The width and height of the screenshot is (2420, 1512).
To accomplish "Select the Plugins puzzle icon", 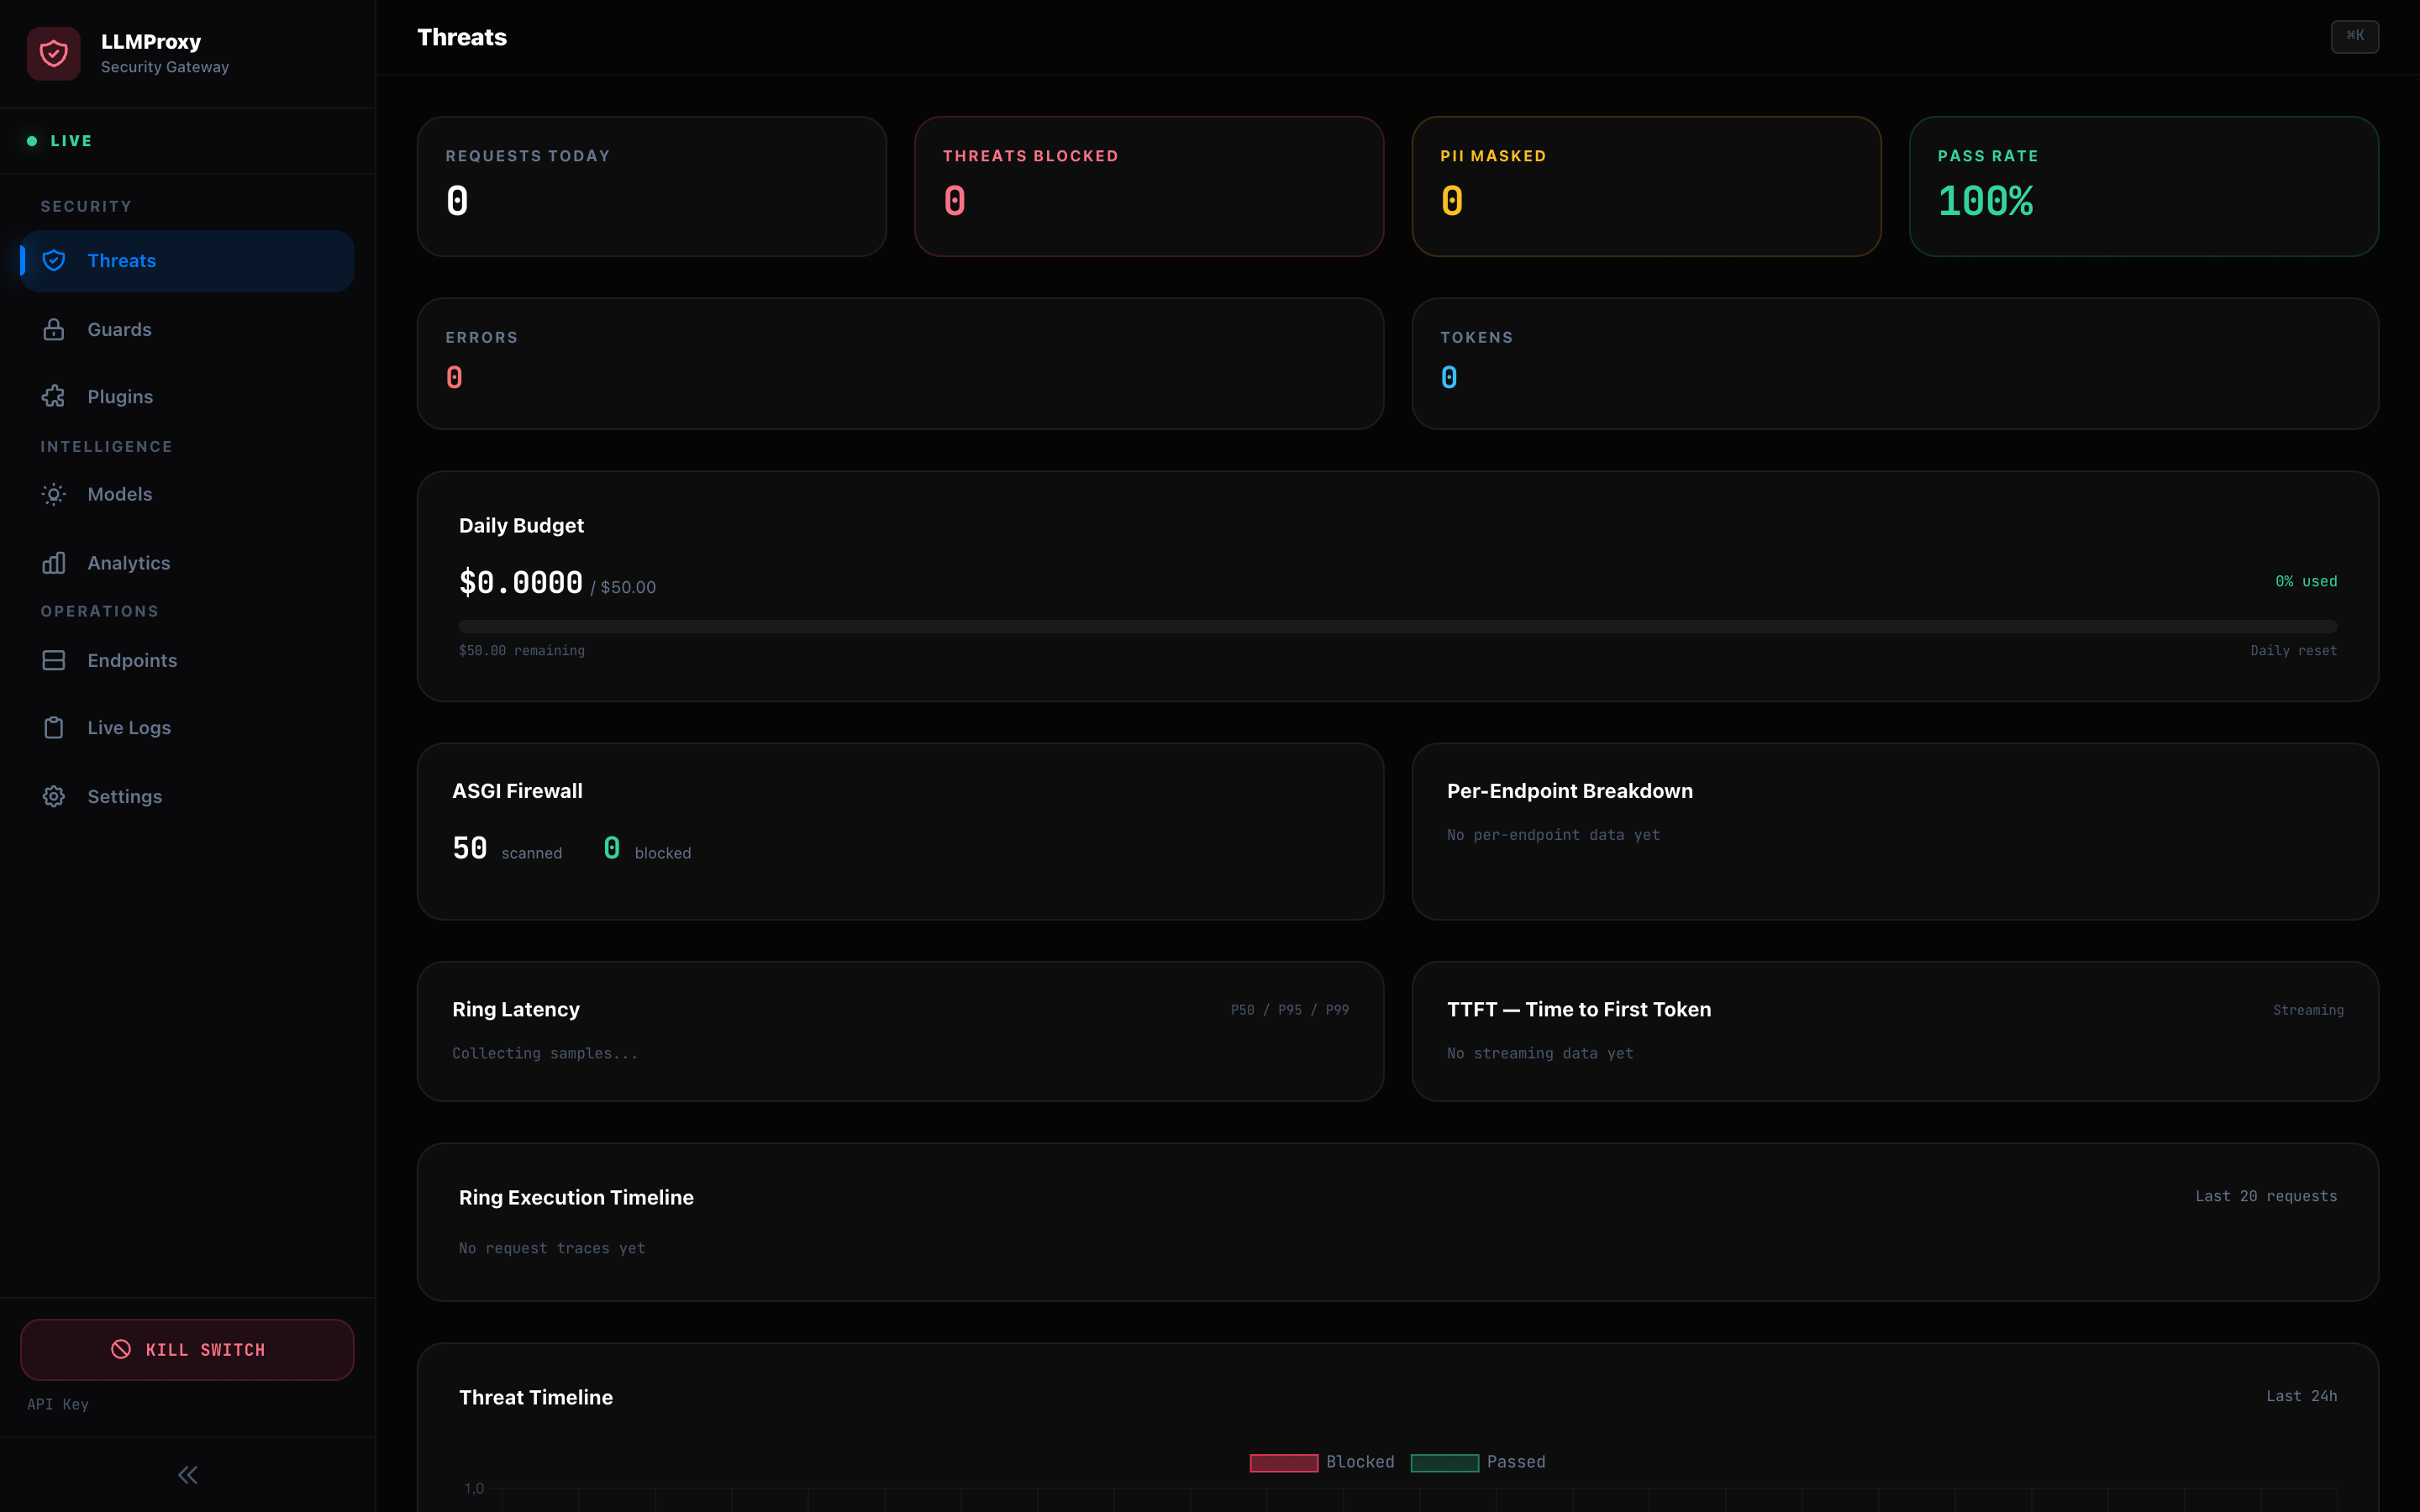I will tap(55, 396).
